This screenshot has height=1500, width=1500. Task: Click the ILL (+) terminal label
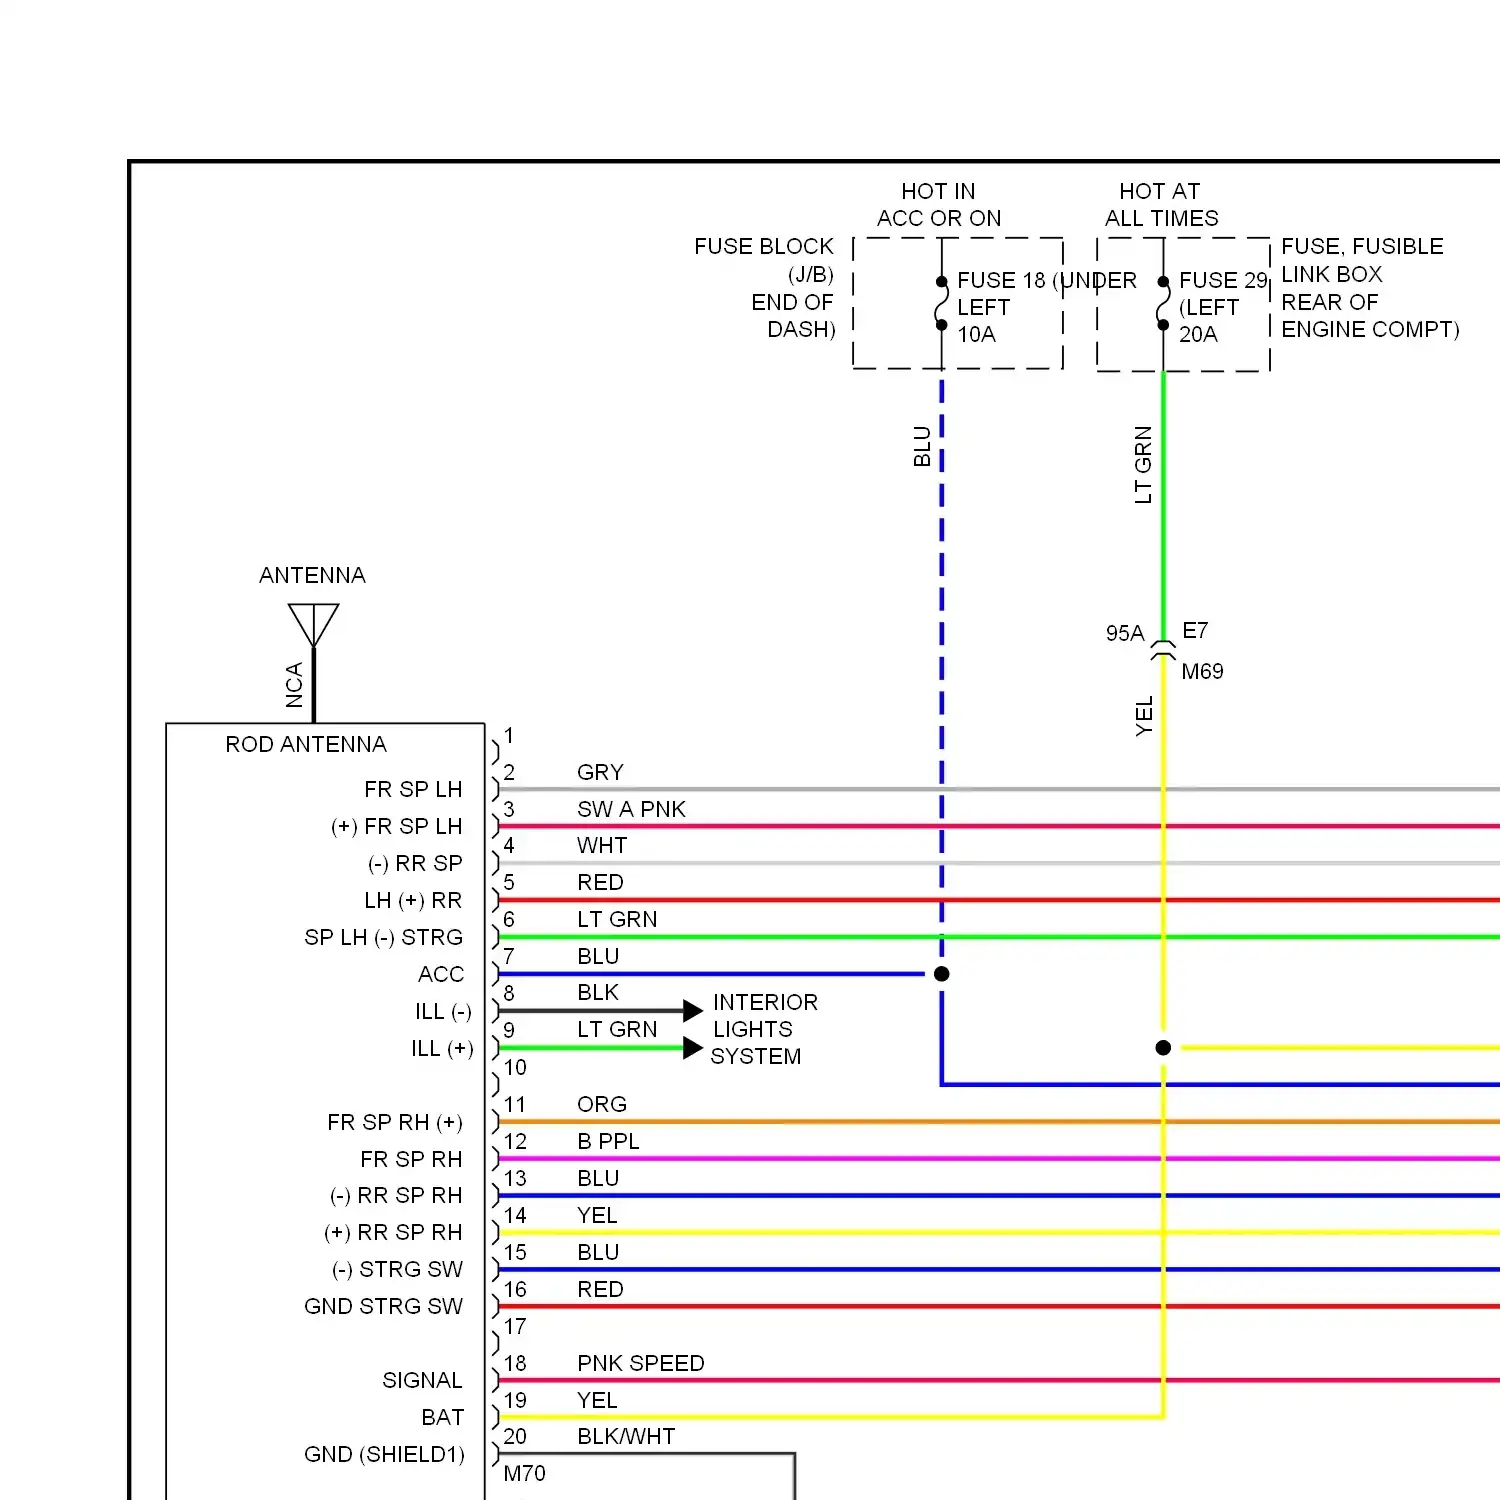pyautogui.click(x=442, y=1048)
